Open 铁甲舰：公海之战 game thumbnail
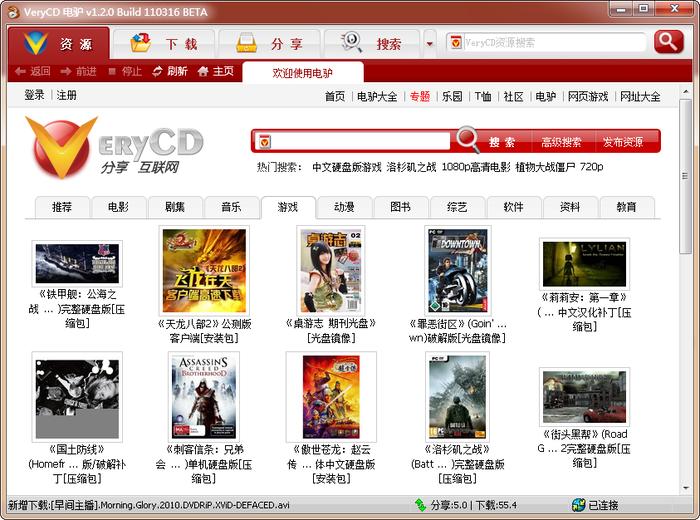This screenshot has height=520, width=700. click(77, 263)
